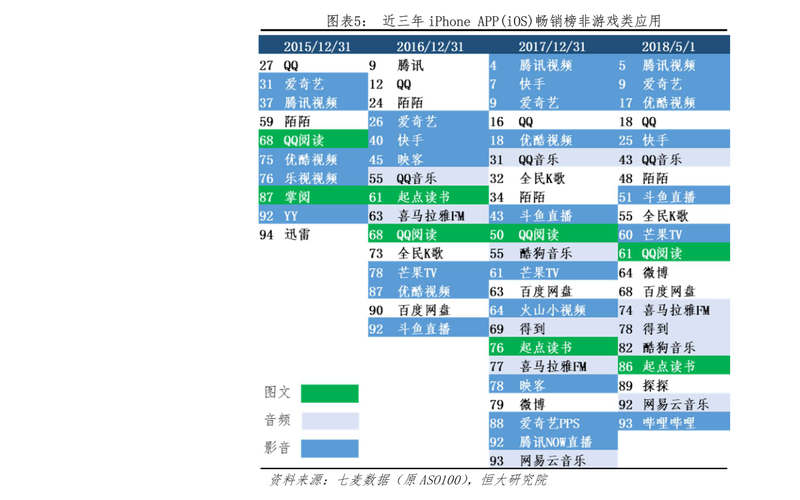Click the row '48 陌陌'
This screenshot has height=500, width=800.
[x=673, y=178]
